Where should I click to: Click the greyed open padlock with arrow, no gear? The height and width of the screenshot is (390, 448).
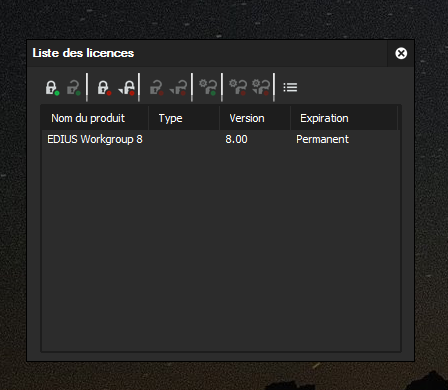pos(178,88)
